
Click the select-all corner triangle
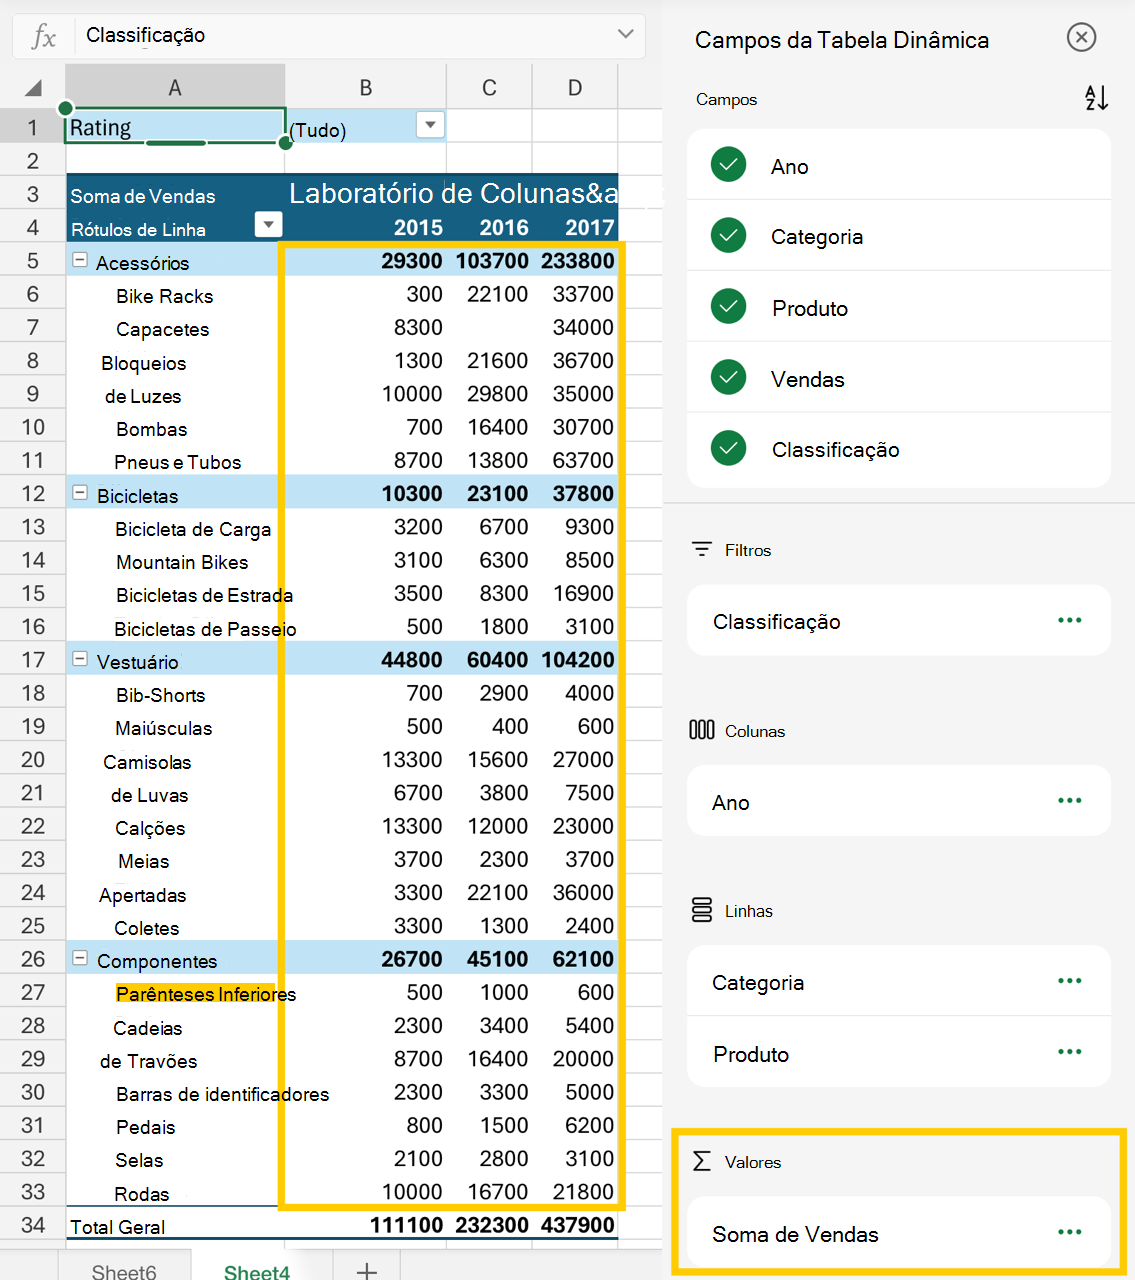[34, 88]
